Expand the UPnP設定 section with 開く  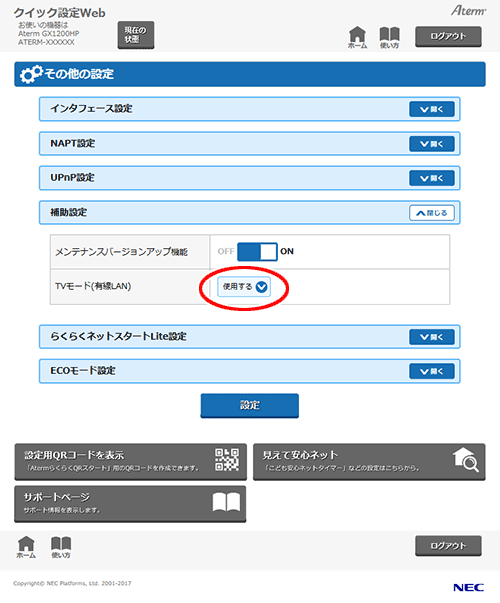pos(432,178)
